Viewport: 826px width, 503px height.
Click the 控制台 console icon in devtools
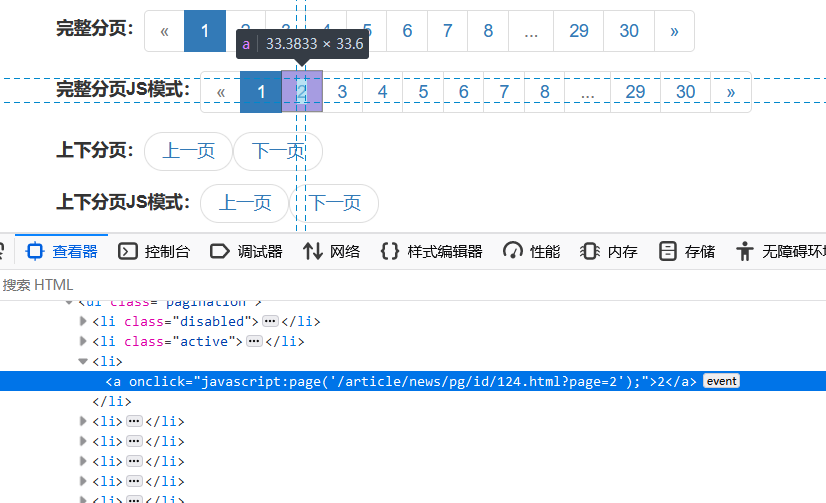click(x=128, y=251)
